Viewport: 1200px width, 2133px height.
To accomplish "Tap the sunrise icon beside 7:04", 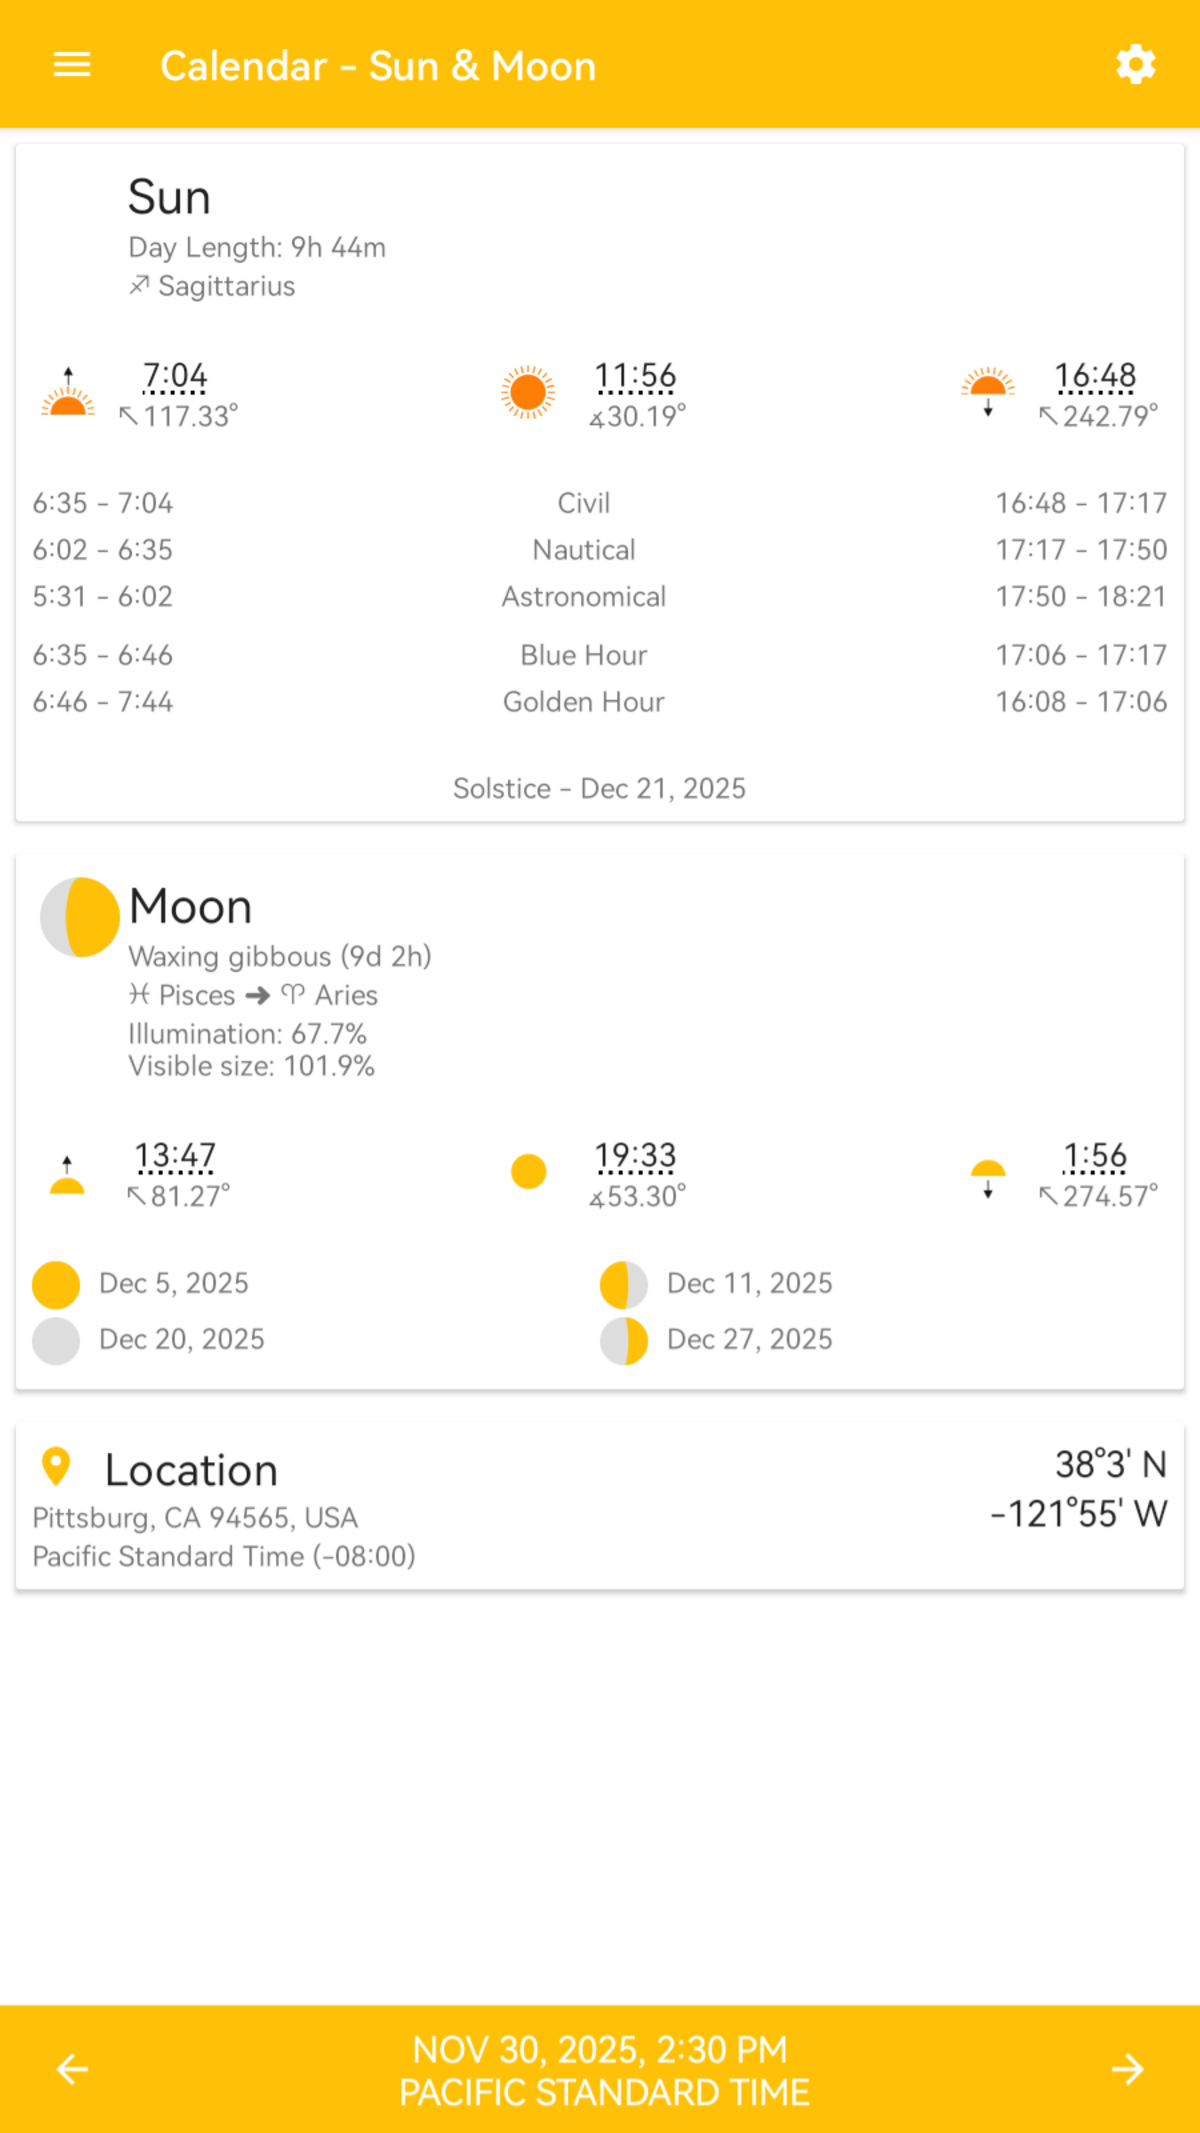I will (68, 392).
